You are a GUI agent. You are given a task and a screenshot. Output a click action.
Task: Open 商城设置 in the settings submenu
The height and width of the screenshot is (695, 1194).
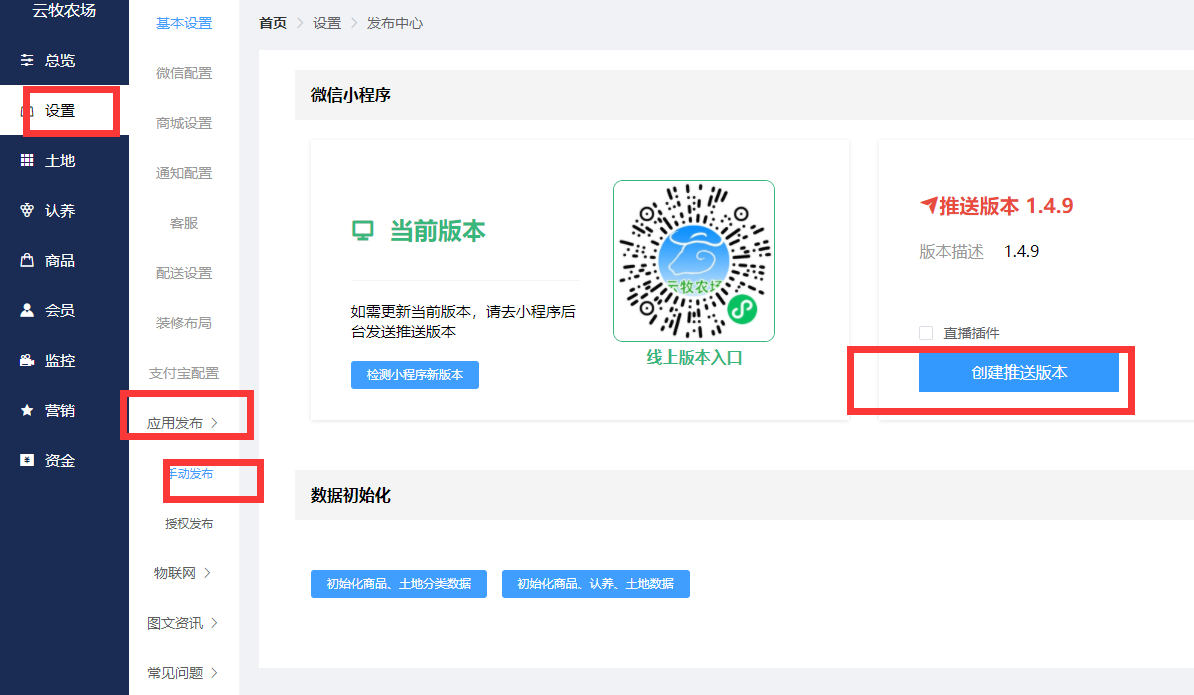[184, 123]
